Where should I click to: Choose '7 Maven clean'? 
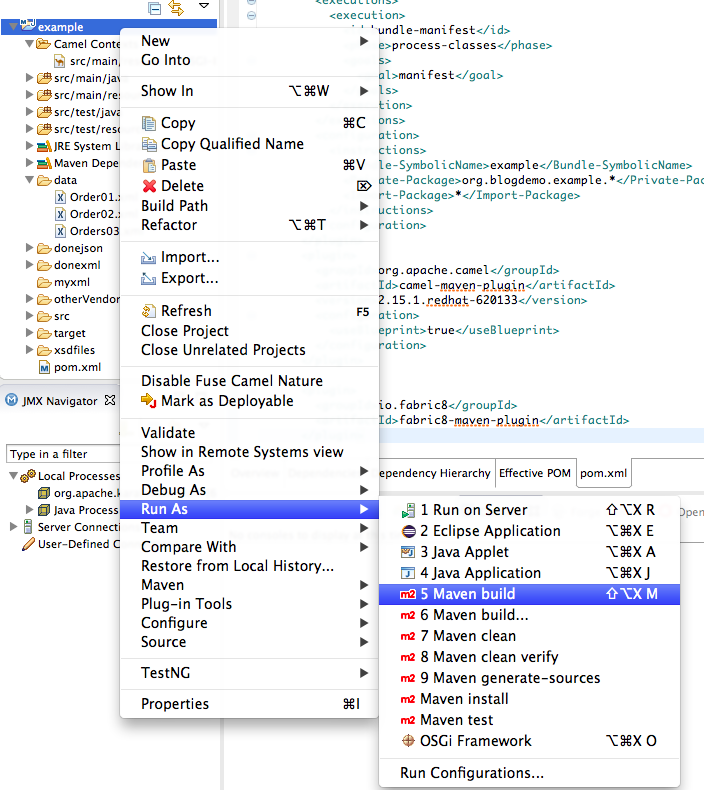529,636
